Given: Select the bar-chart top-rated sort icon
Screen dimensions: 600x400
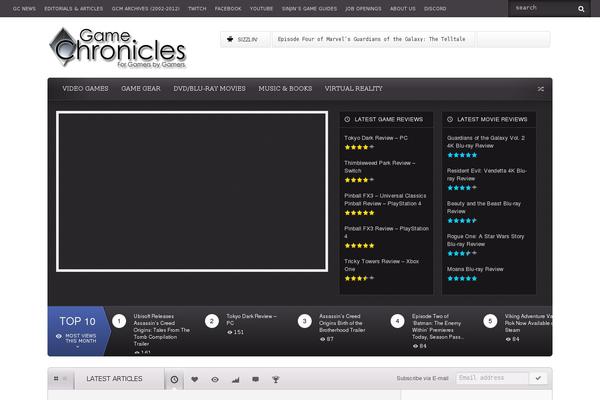Looking at the screenshot, I should [x=235, y=379].
